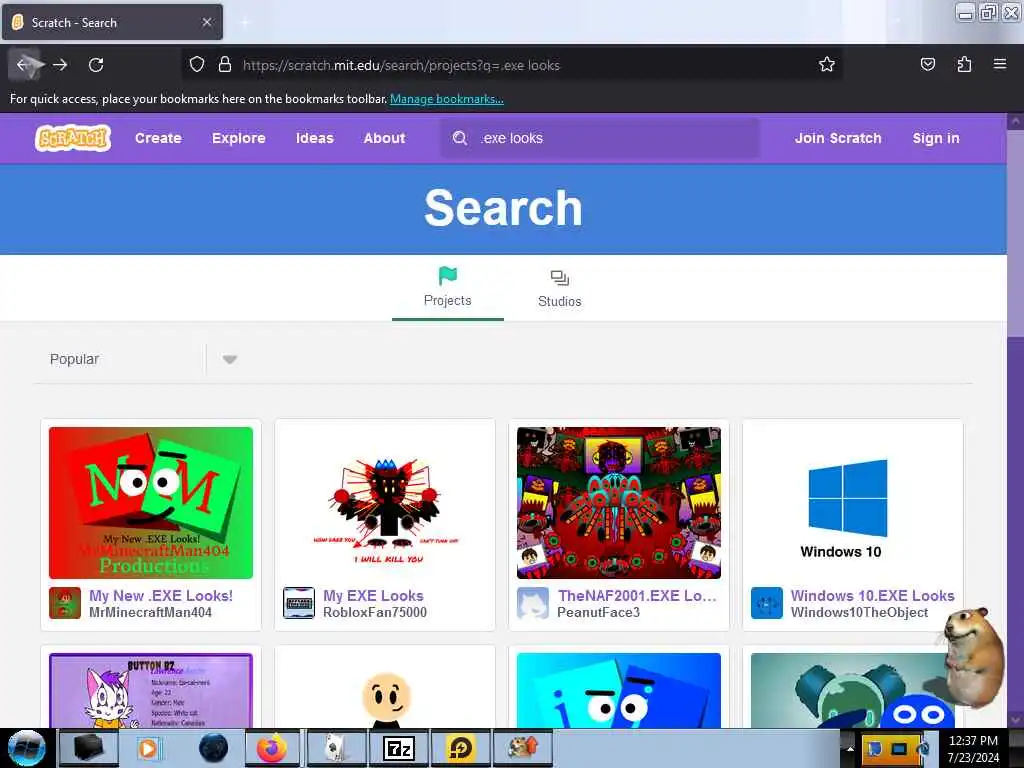
Task: Expand the Popular sort dropdown arrow
Action: tap(229, 359)
